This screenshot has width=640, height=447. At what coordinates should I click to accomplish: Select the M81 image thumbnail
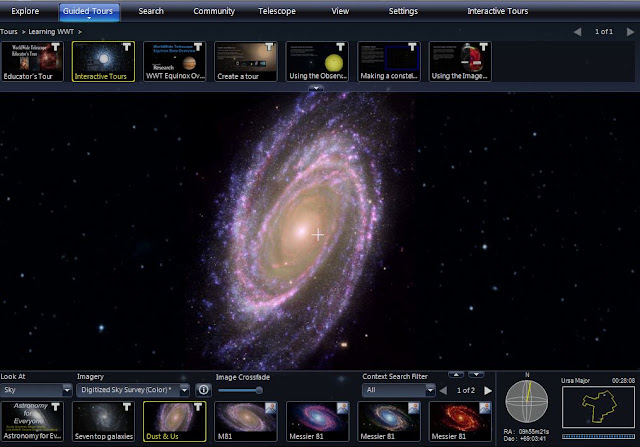[246, 421]
